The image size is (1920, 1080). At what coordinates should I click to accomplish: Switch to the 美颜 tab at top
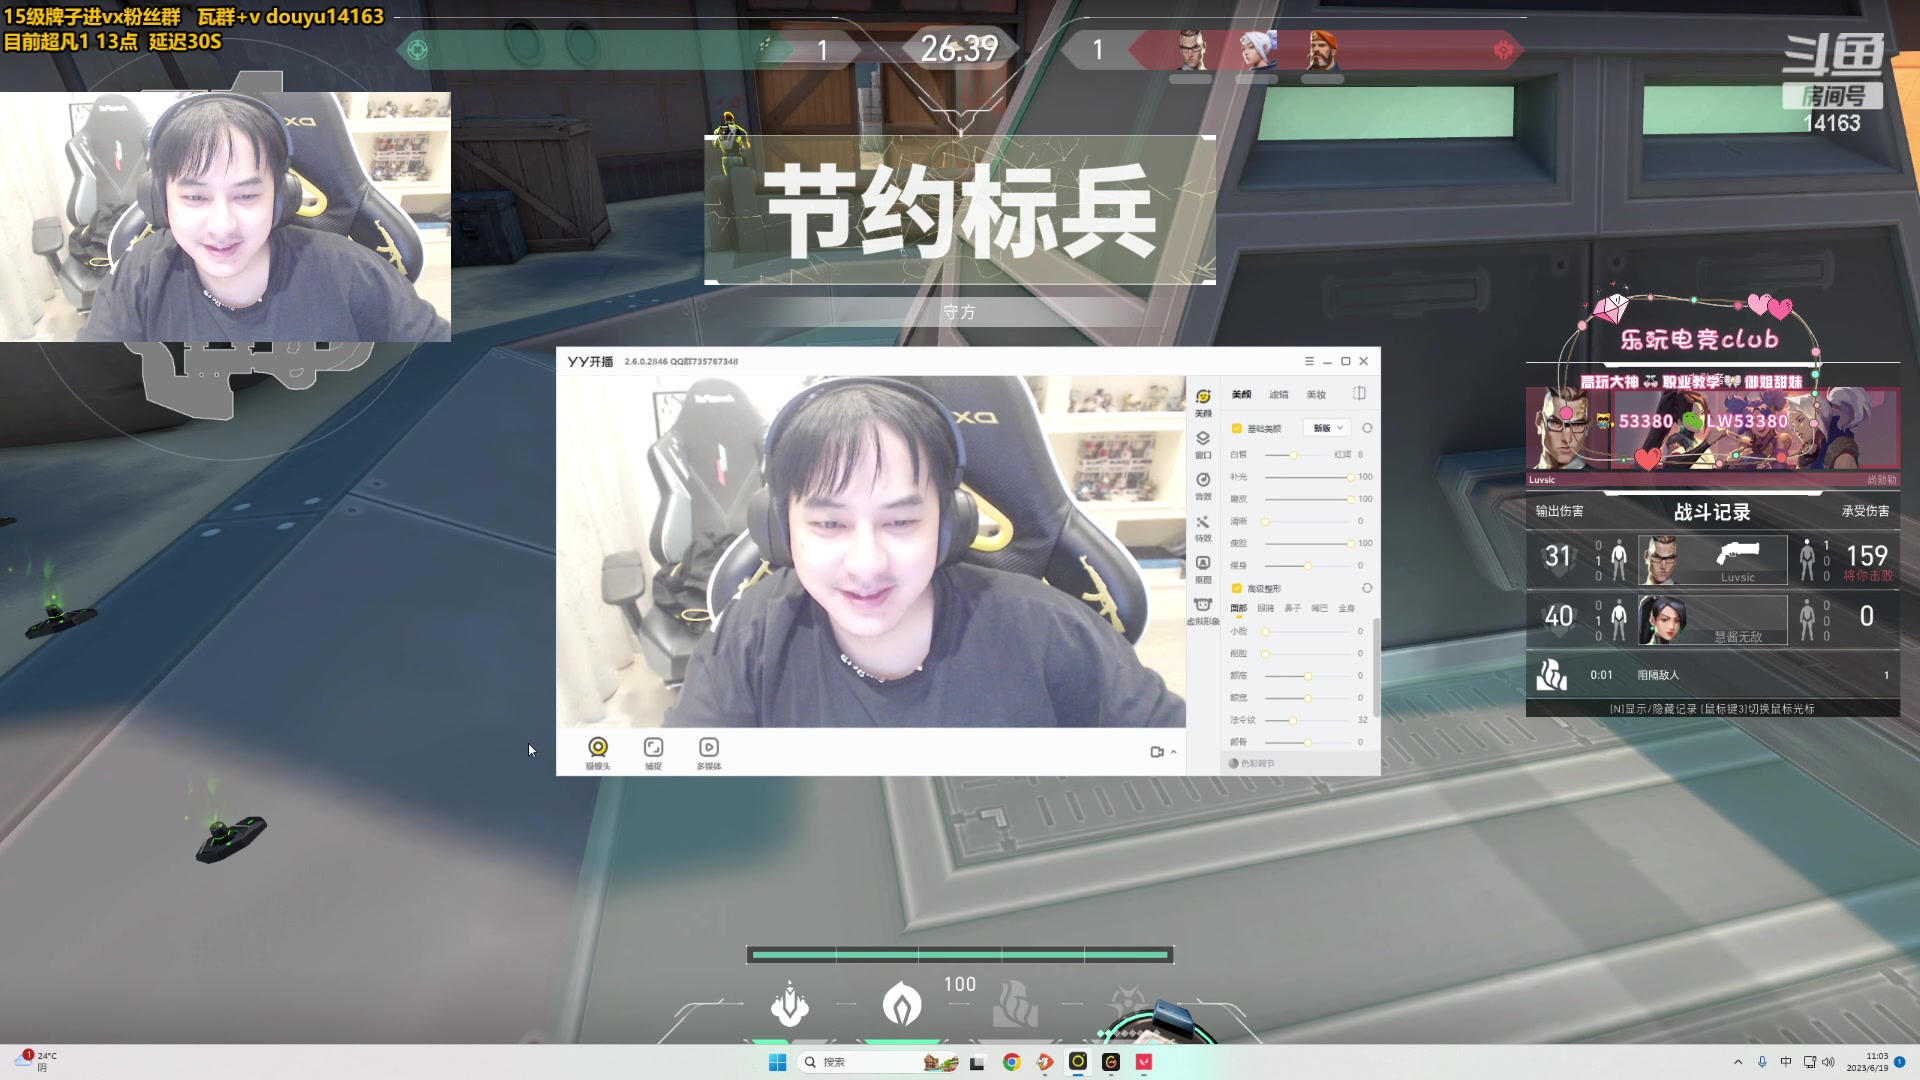1241,394
